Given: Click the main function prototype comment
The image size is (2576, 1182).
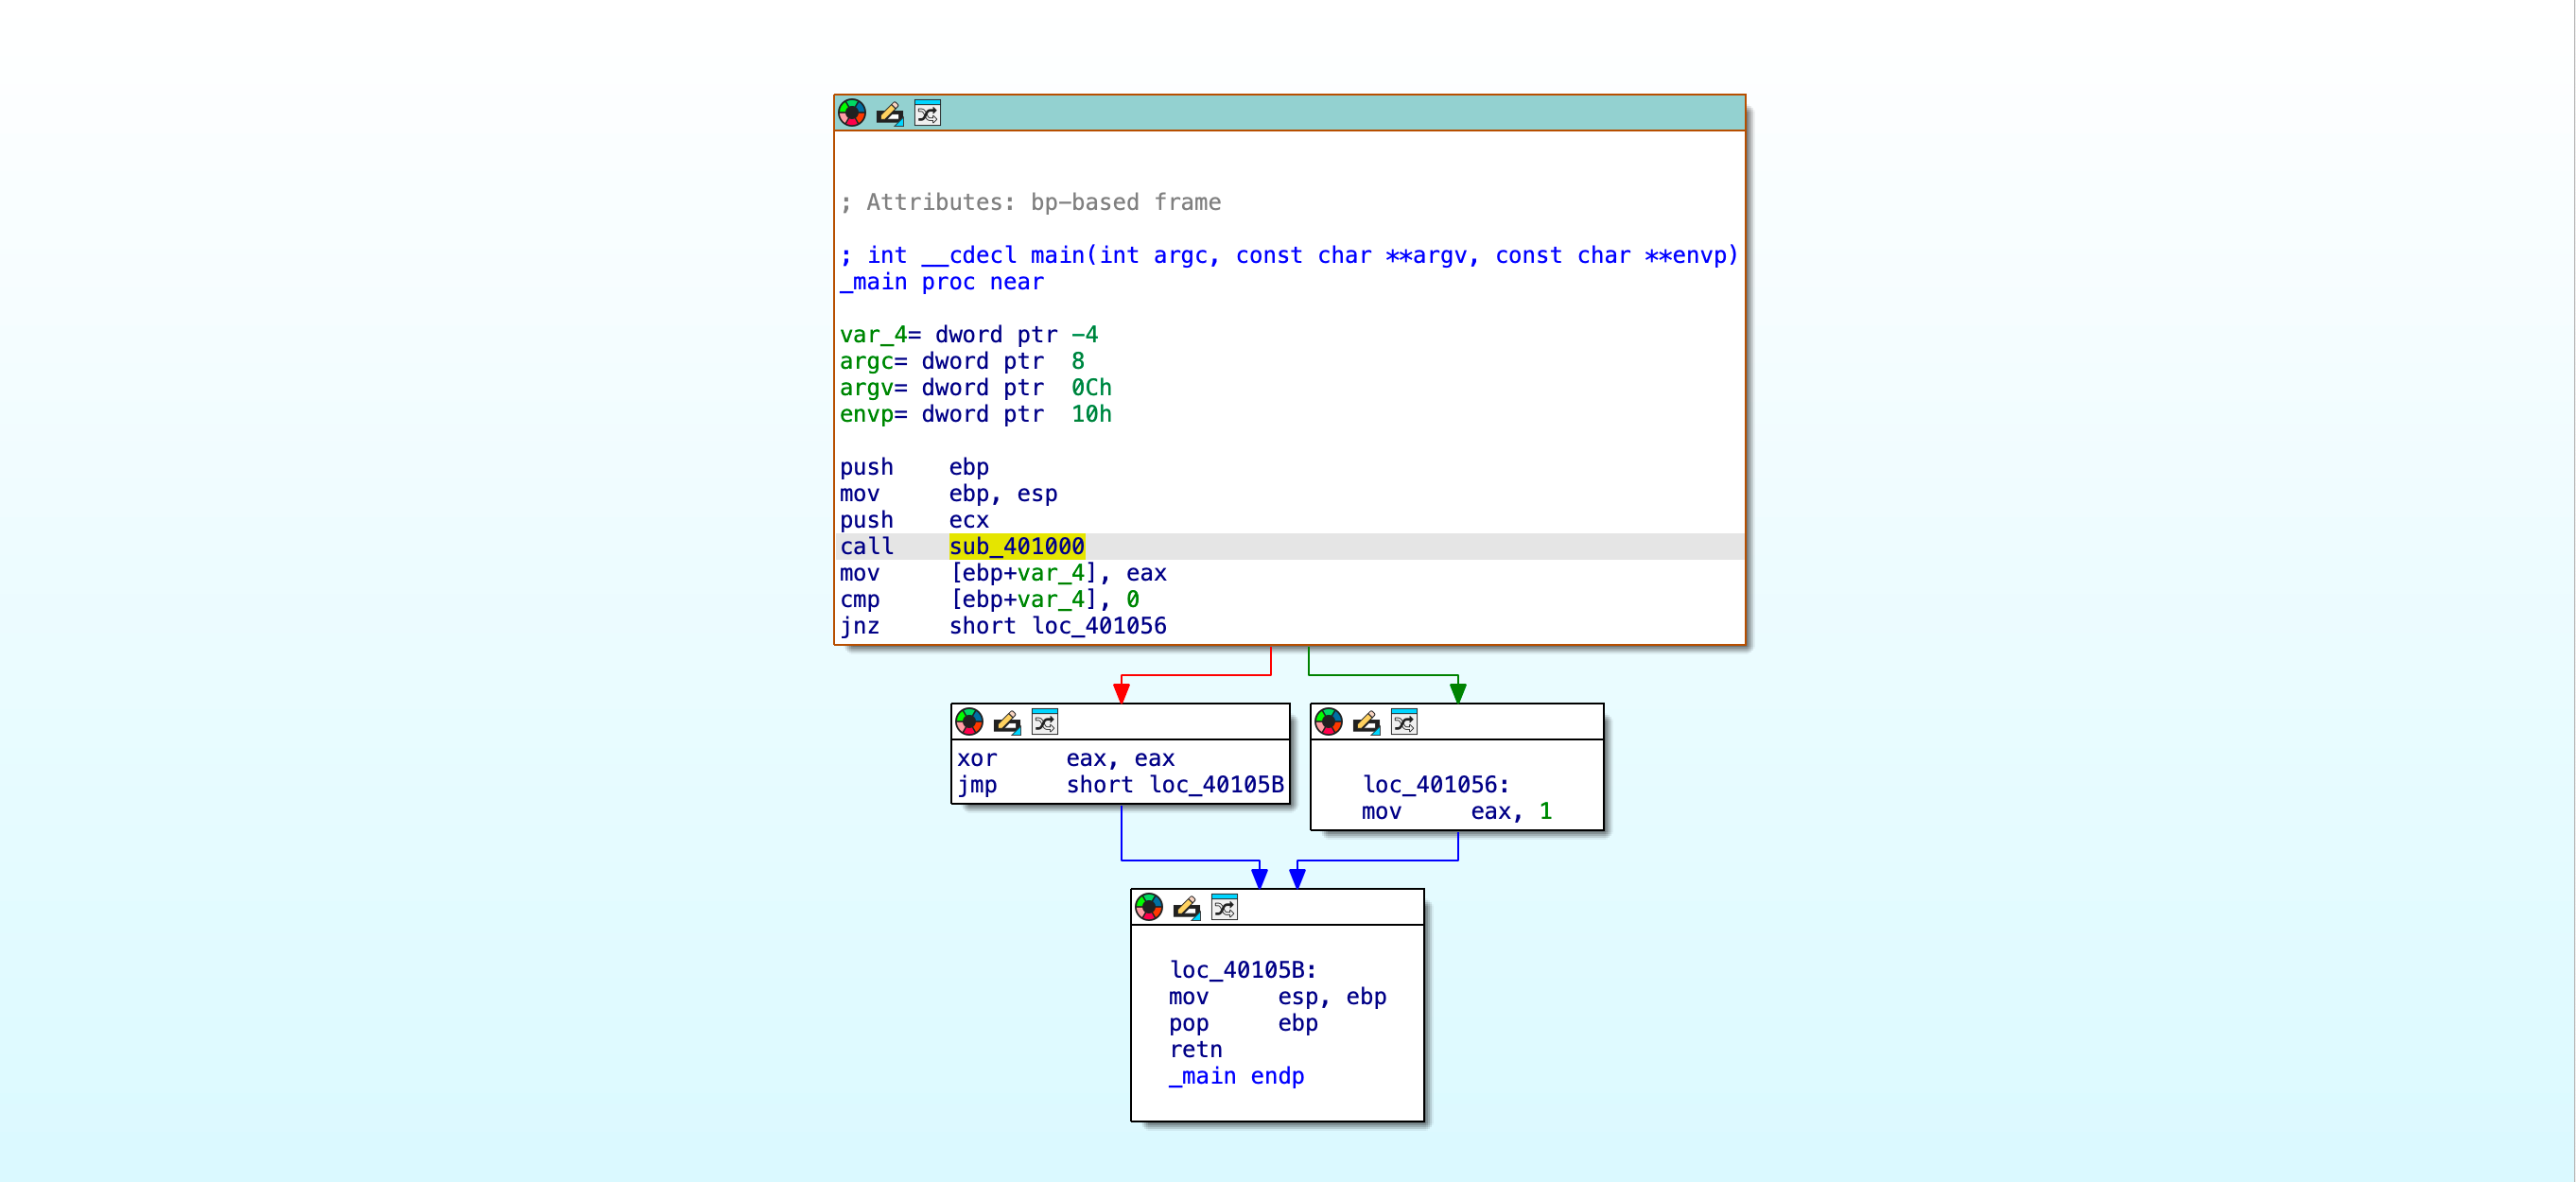Looking at the screenshot, I should (x=1289, y=256).
